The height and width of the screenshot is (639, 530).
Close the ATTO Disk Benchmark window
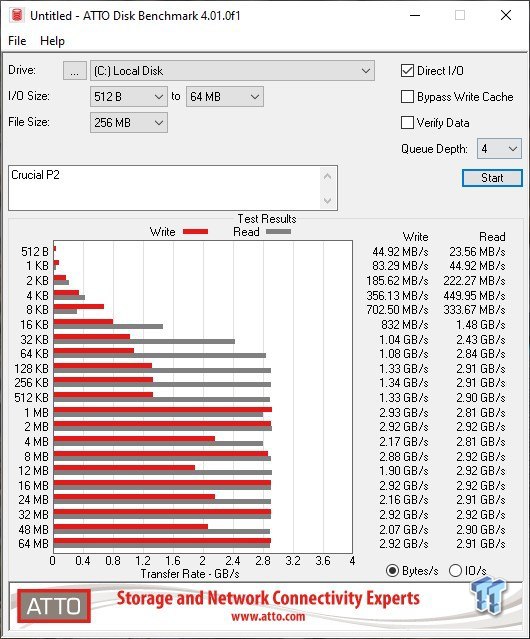pos(506,15)
